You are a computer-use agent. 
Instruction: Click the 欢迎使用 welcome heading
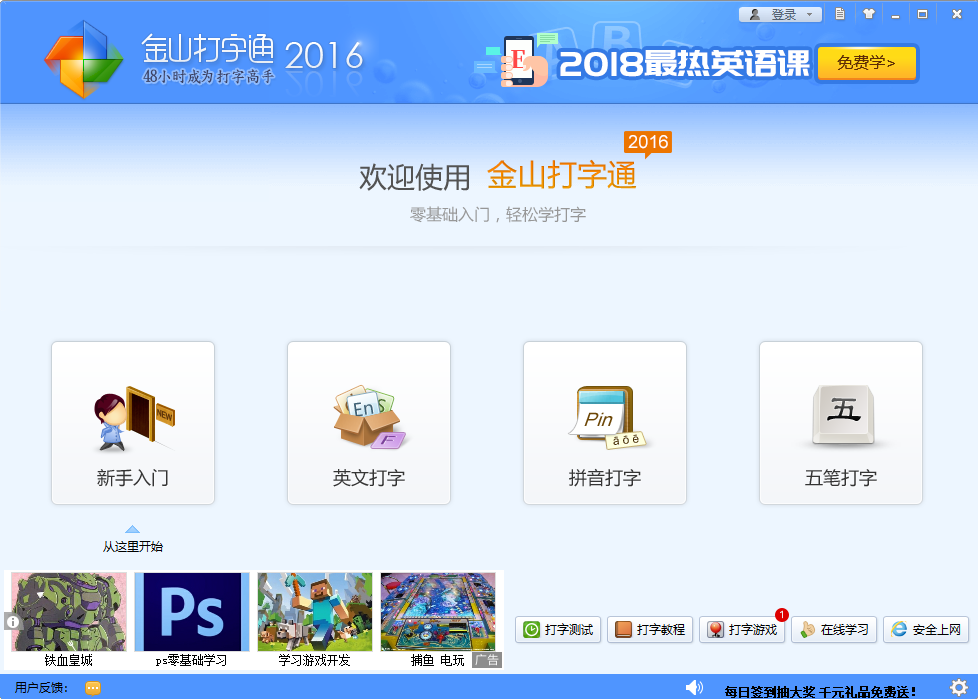[x=414, y=177]
